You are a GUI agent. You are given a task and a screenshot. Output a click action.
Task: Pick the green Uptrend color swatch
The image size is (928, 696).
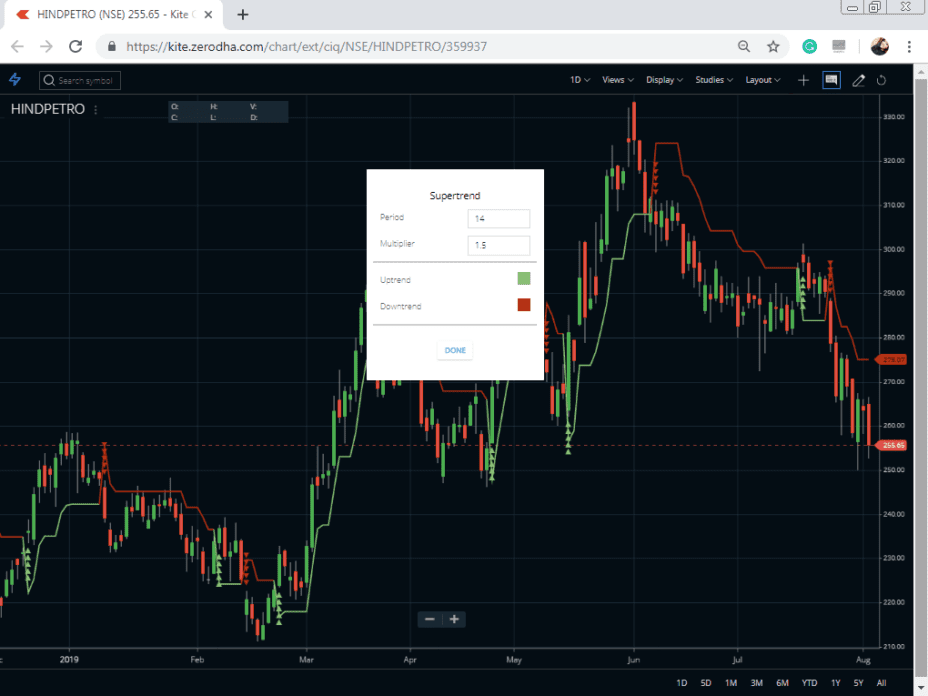(523, 278)
